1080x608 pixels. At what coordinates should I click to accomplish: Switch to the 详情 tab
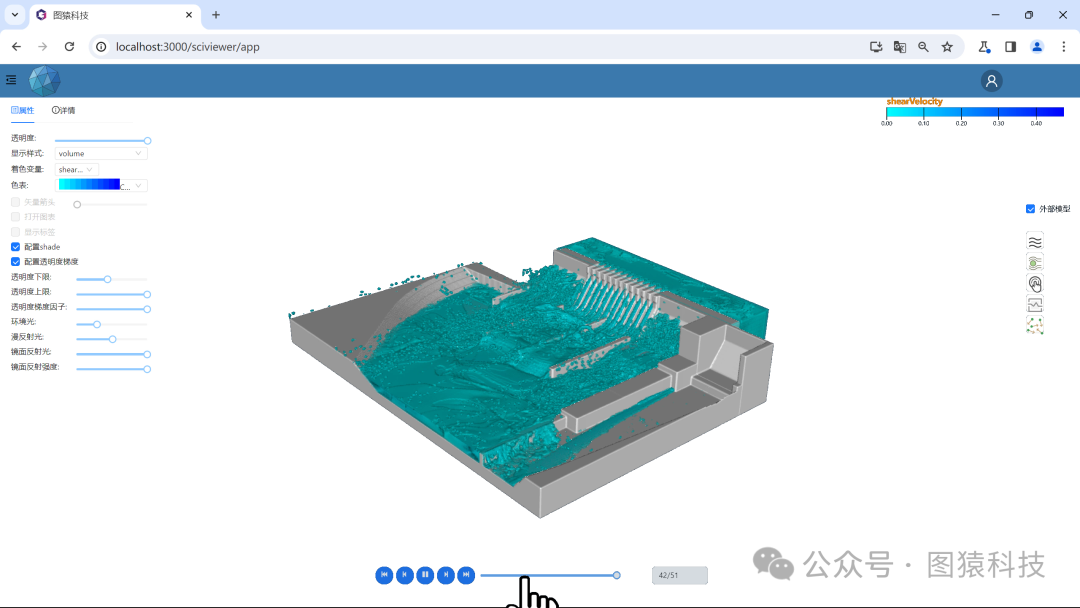[63, 110]
